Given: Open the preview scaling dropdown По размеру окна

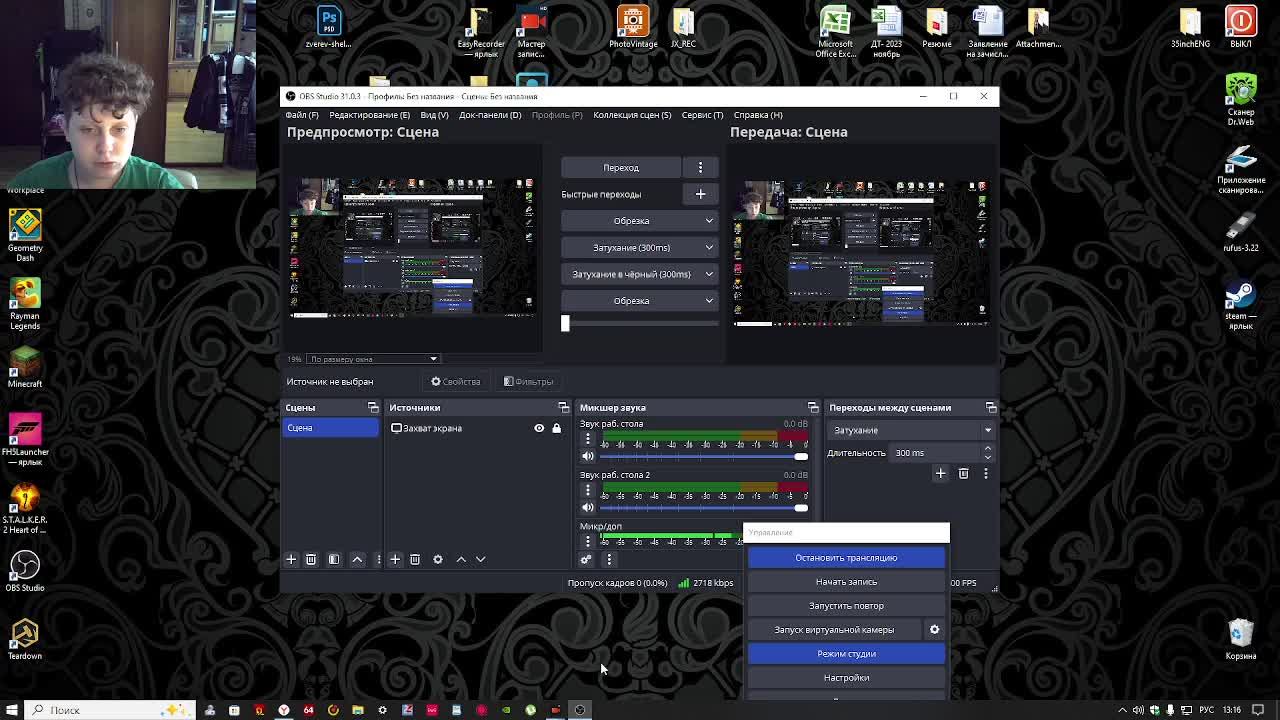Looking at the screenshot, I should [x=372, y=359].
